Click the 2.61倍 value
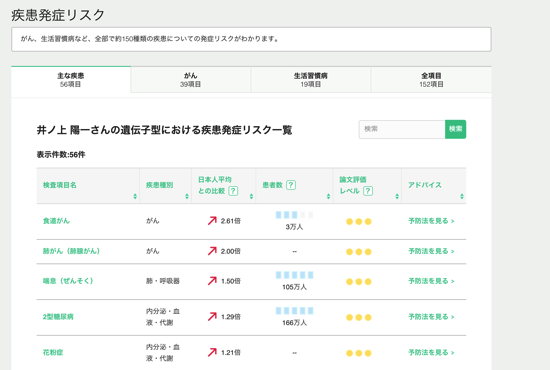550x370 pixels. point(230,221)
